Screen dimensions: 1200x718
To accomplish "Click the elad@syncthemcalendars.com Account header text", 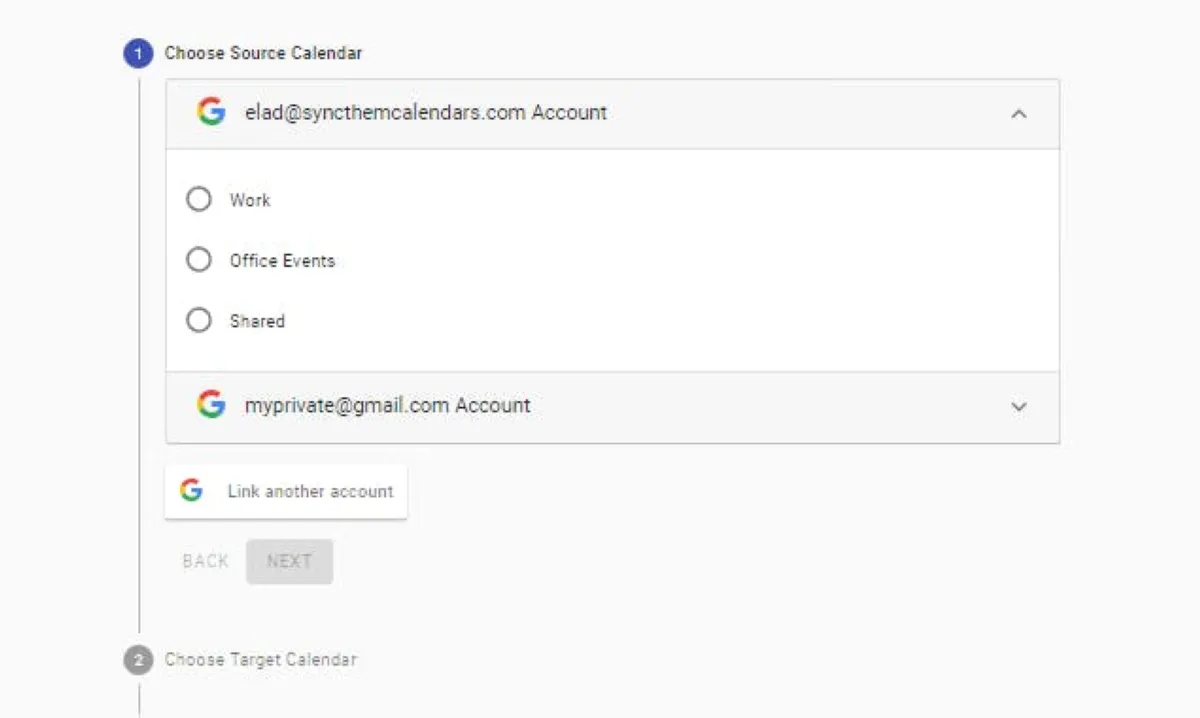I will point(425,112).
